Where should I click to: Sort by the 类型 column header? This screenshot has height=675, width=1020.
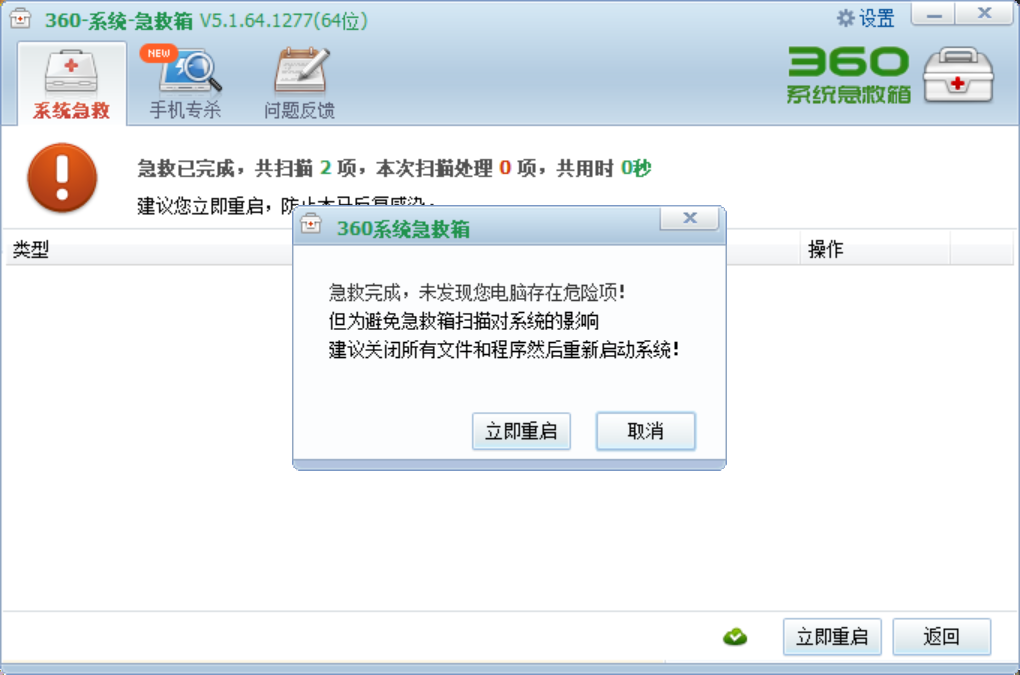31,249
